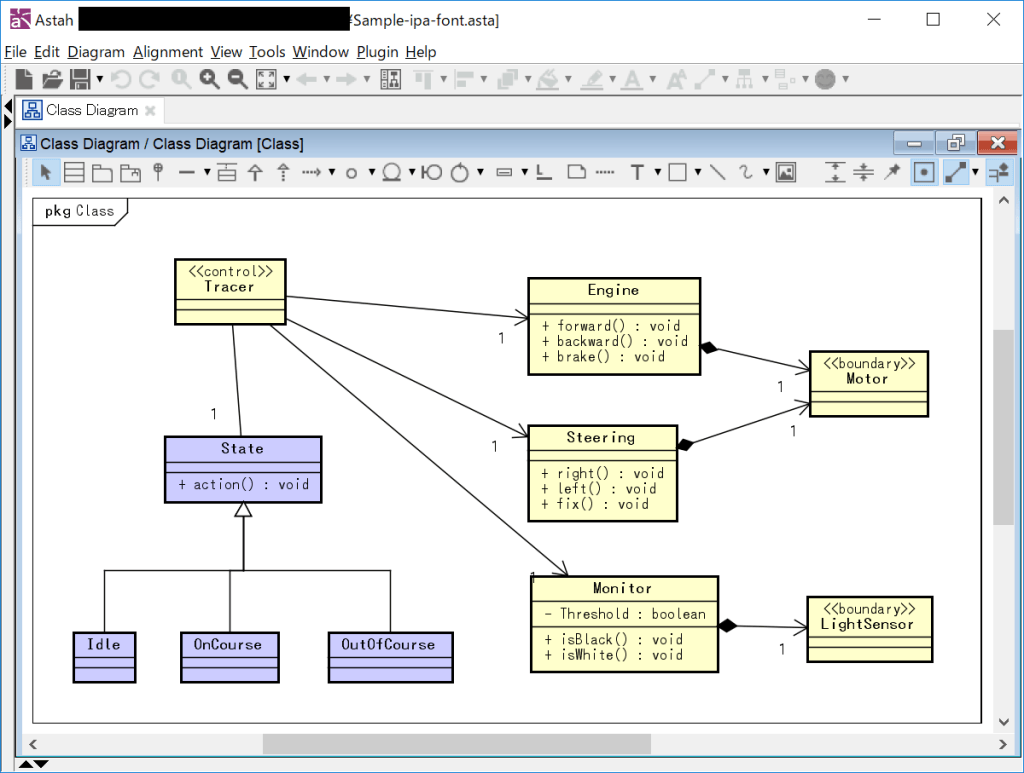Select the Class tool

74,172
